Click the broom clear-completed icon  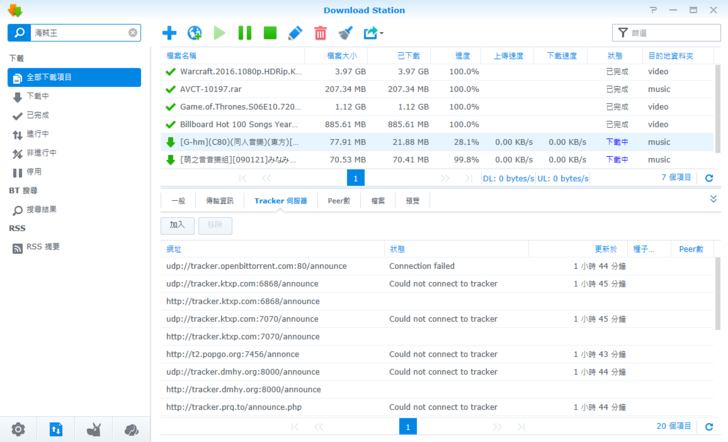pyautogui.click(x=346, y=33)
